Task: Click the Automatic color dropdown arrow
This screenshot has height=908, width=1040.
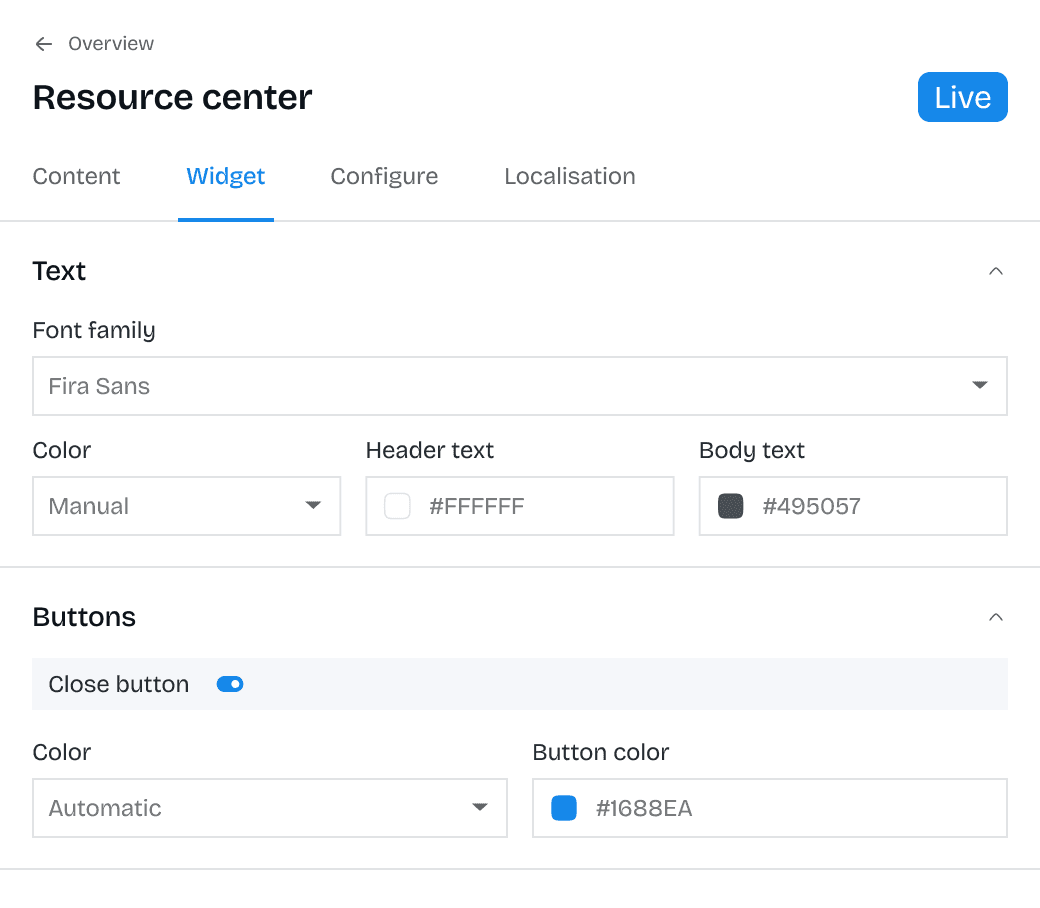Action: pyautogui.click(x=479, y=808)
